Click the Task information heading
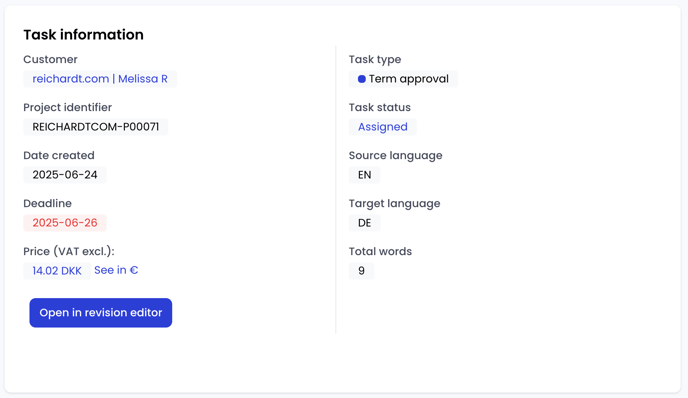The image size is (688, 398). pyautogui.click(x=83, y=35)
